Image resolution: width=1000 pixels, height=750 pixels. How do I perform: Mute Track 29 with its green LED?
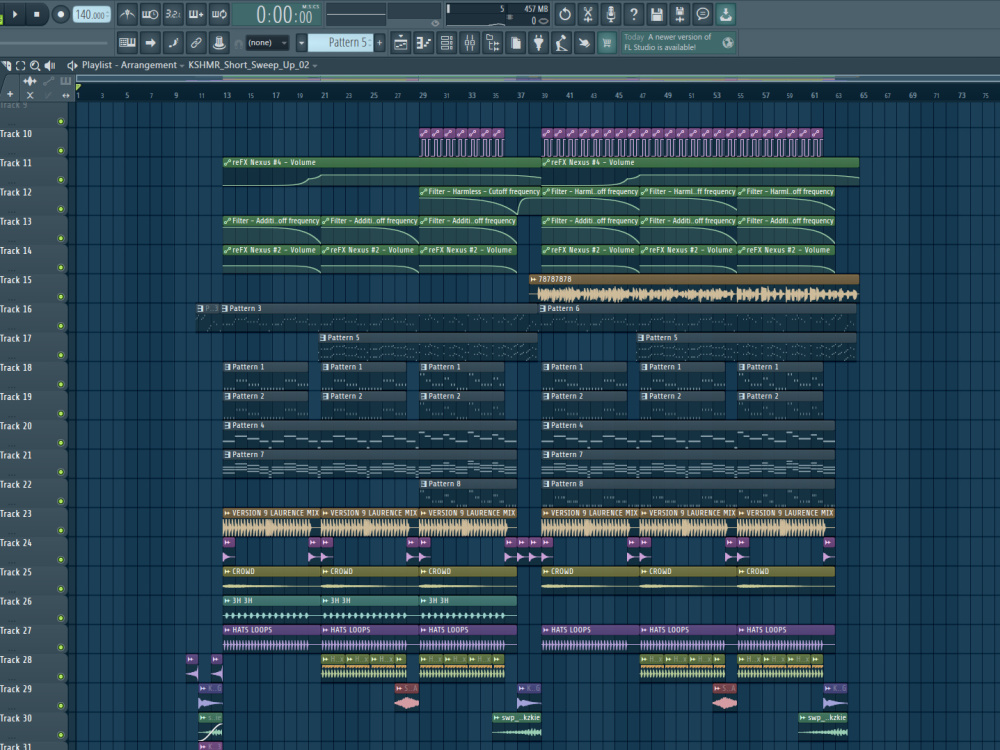[61, 706]
